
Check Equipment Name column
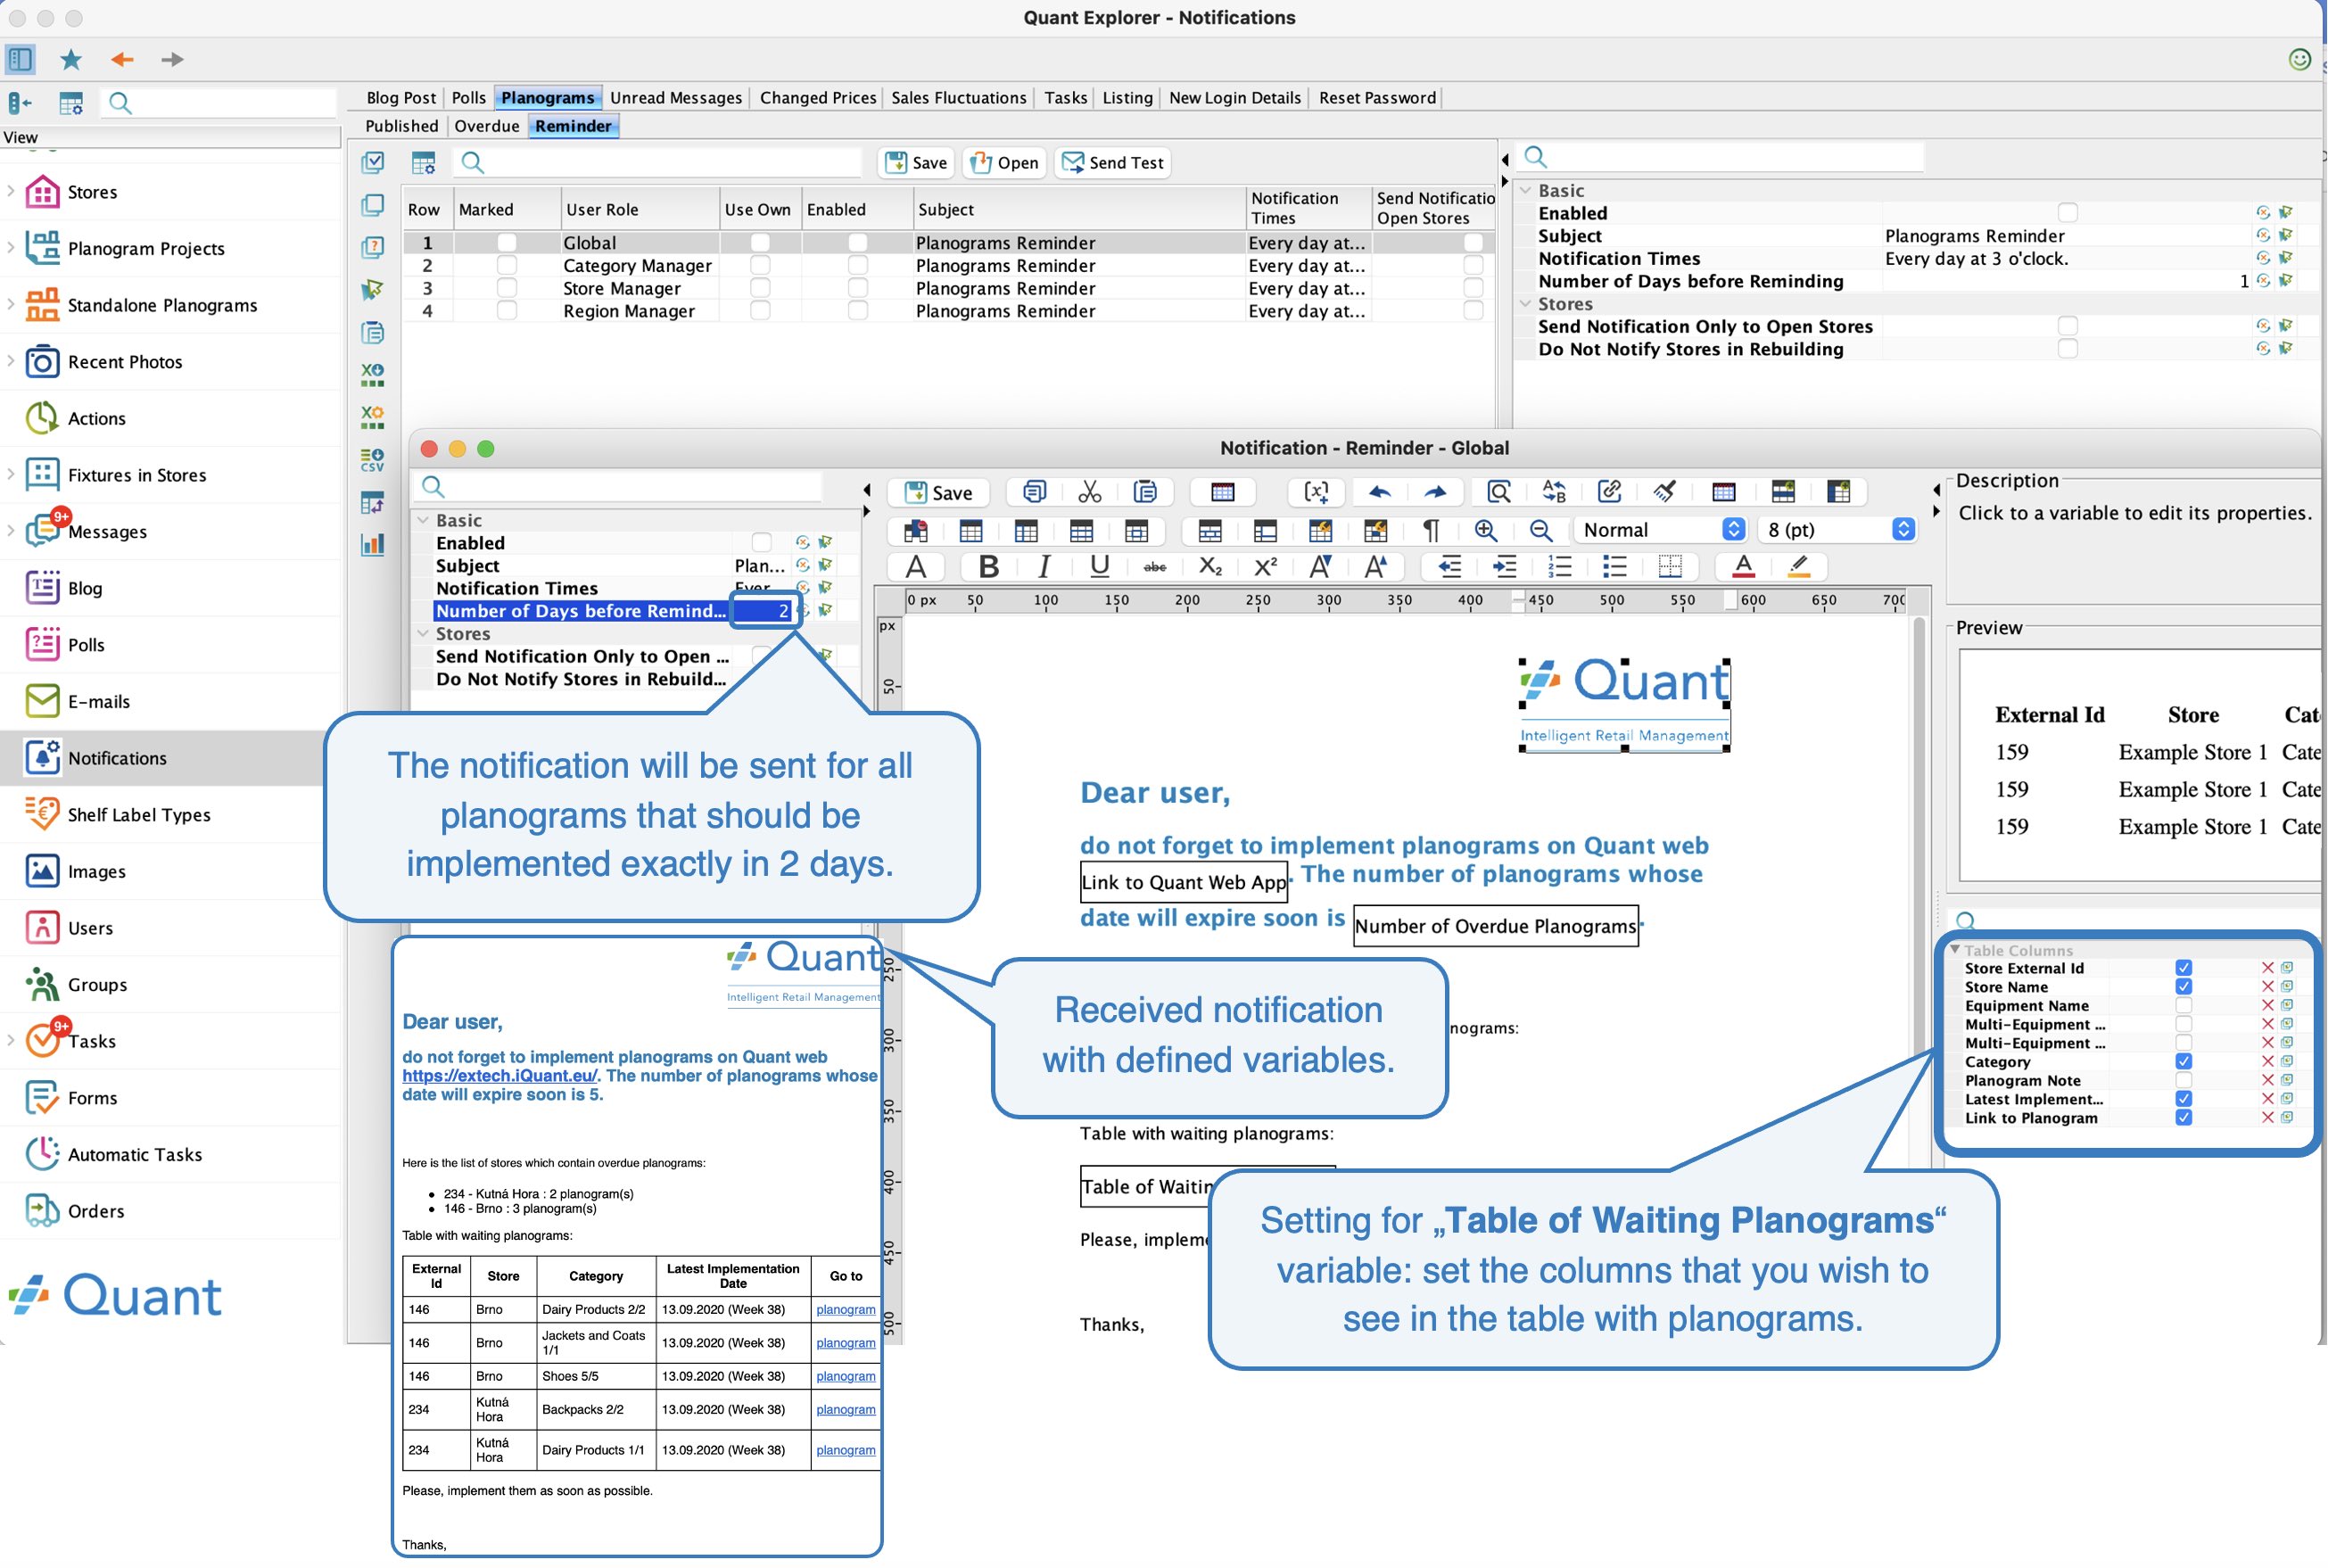(x=2183, y=1006)
